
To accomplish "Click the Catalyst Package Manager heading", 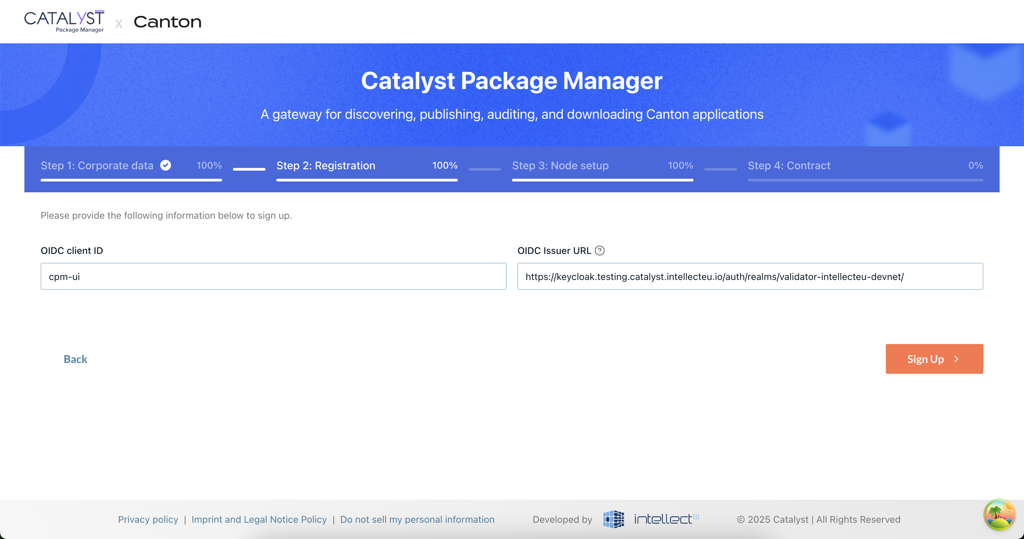I will coord(511,81).
